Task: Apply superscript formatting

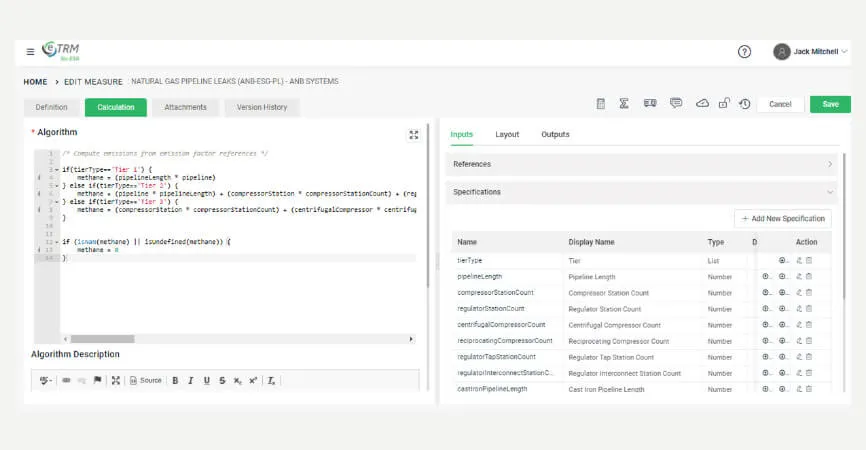Action: (x=253, y=380)
